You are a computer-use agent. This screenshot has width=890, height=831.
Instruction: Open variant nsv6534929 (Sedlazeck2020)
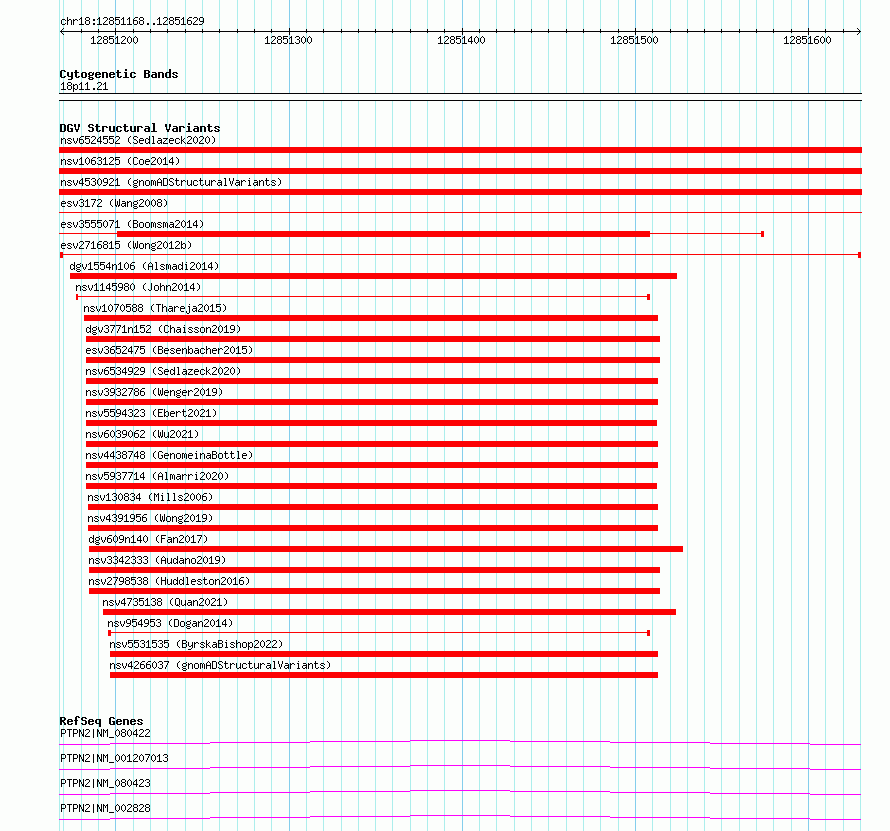click(163, 371)
